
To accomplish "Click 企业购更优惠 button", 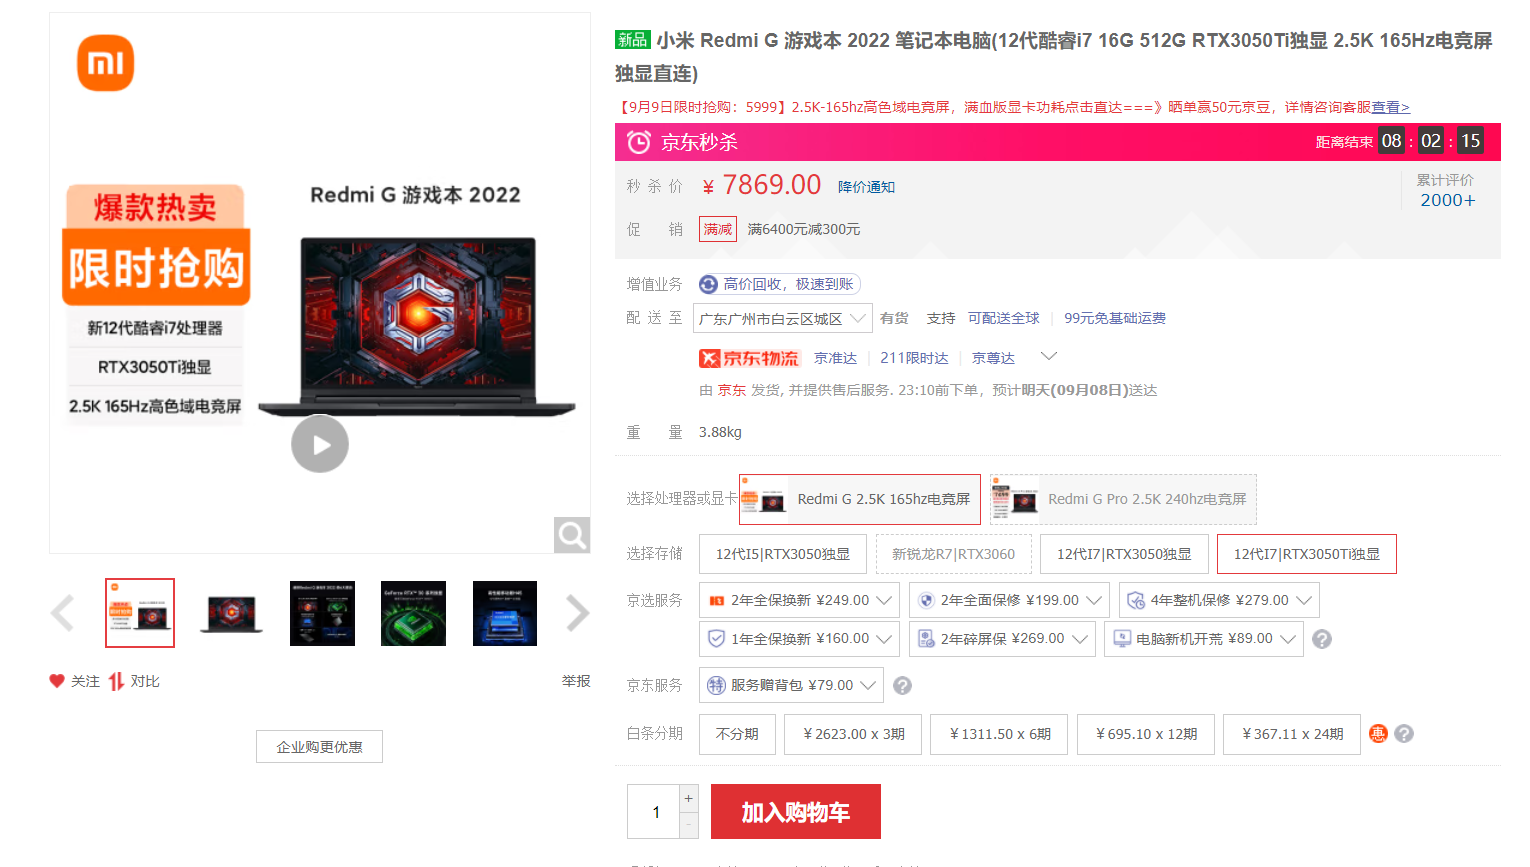I will click(x=319, y=747).
